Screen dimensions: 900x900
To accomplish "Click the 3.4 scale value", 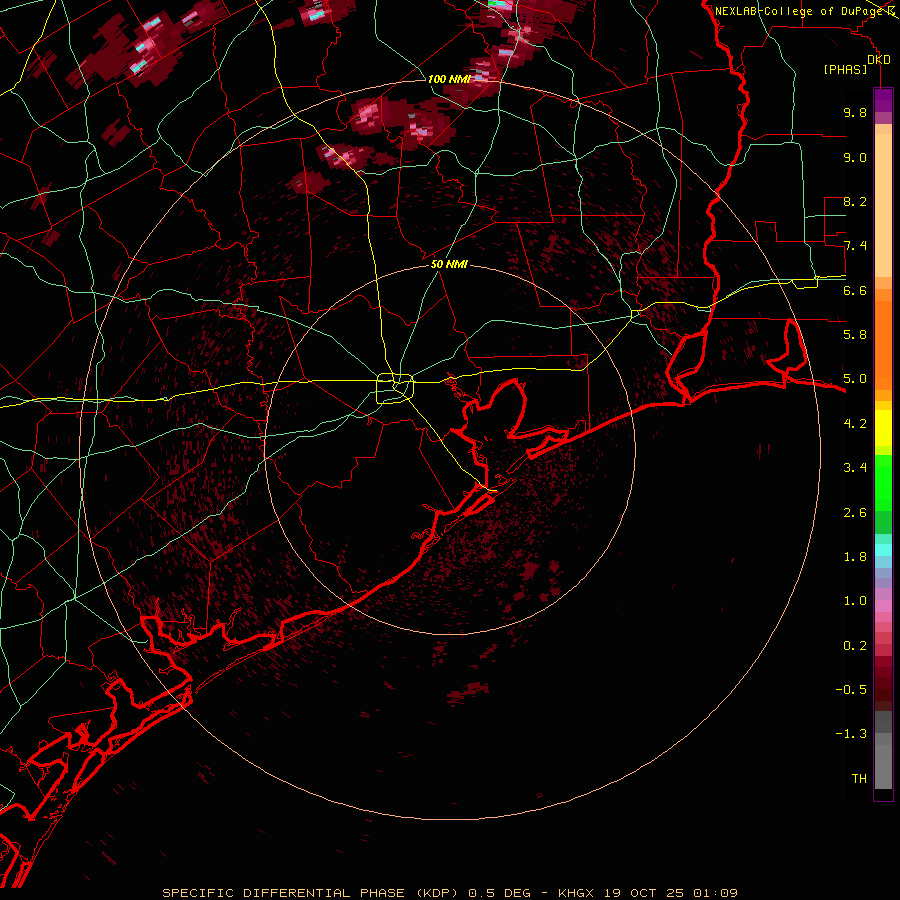I will coord(855,468).
